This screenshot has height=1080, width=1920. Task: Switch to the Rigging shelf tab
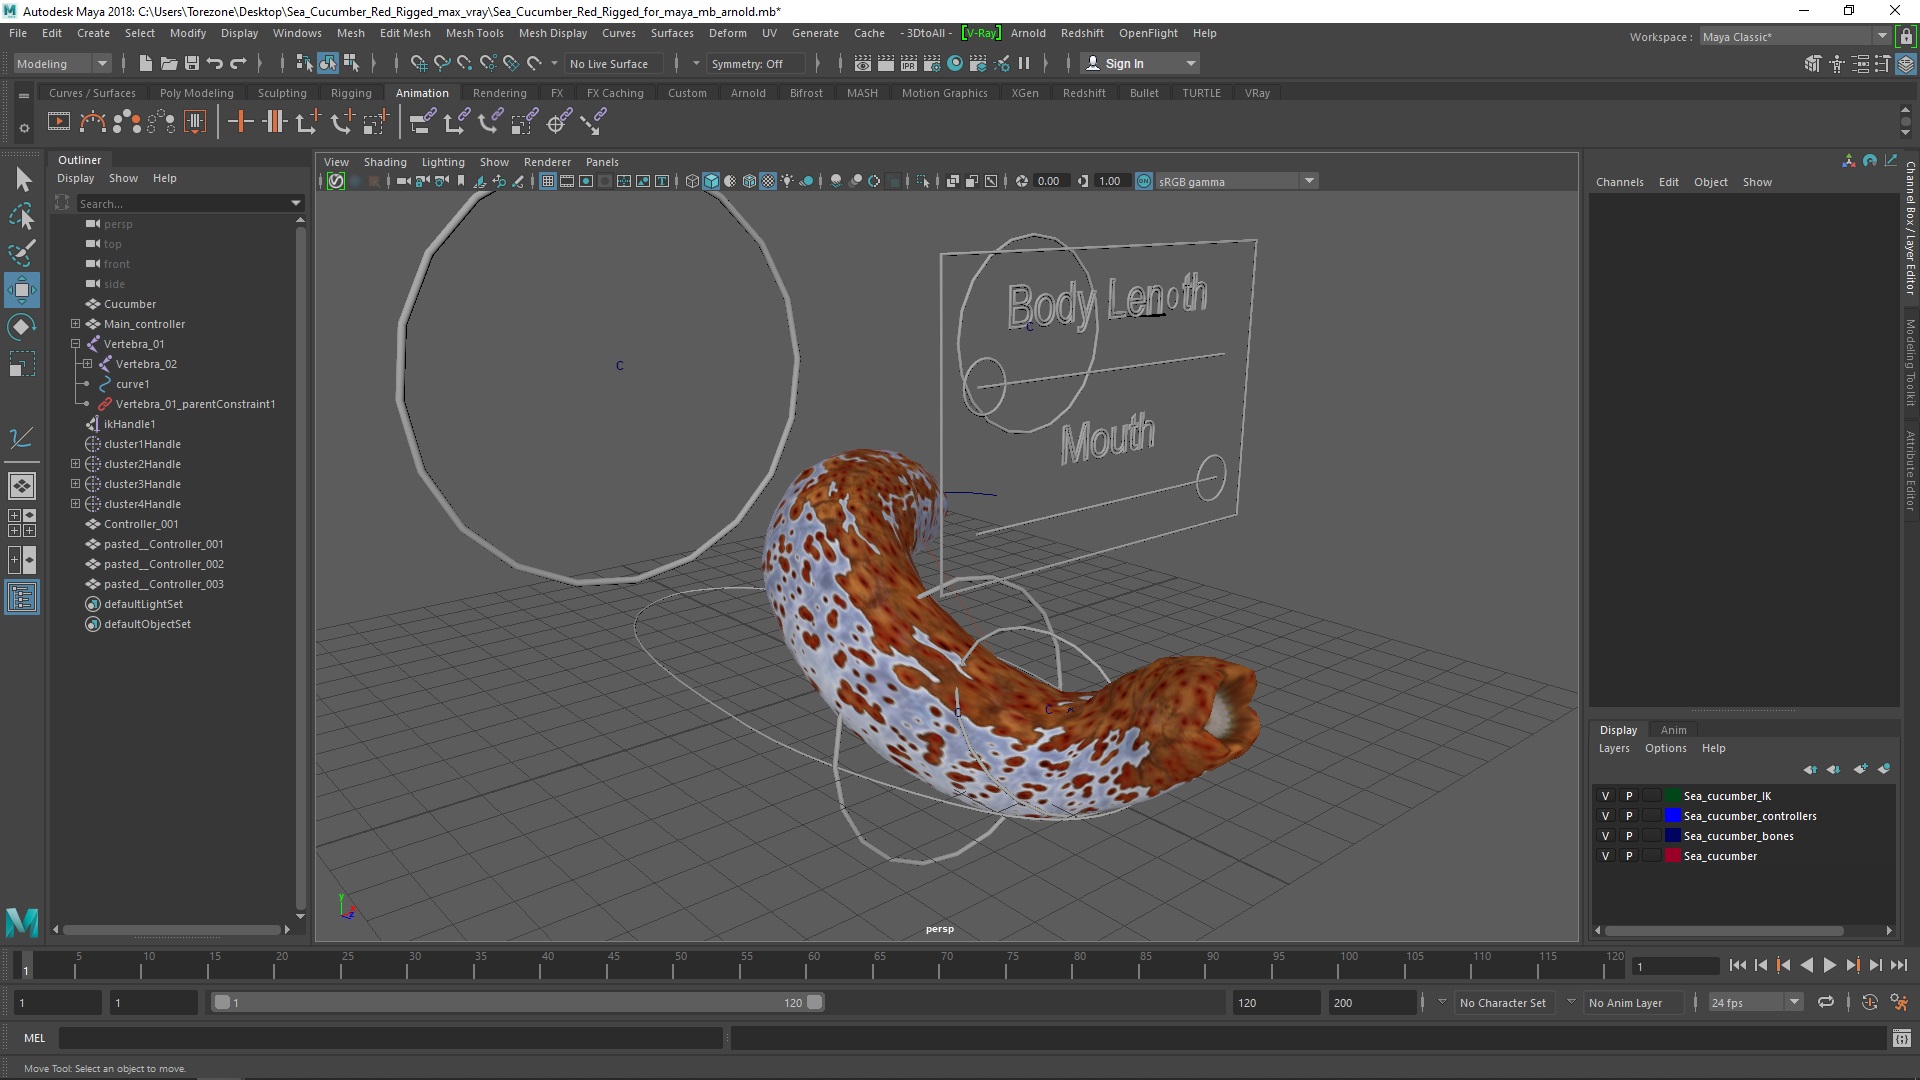pos(351,93)
